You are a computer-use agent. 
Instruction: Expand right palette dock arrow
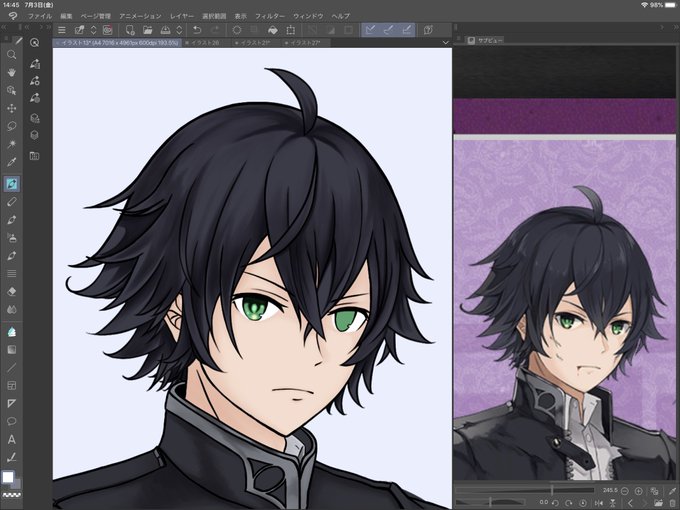tap(662, 27)
